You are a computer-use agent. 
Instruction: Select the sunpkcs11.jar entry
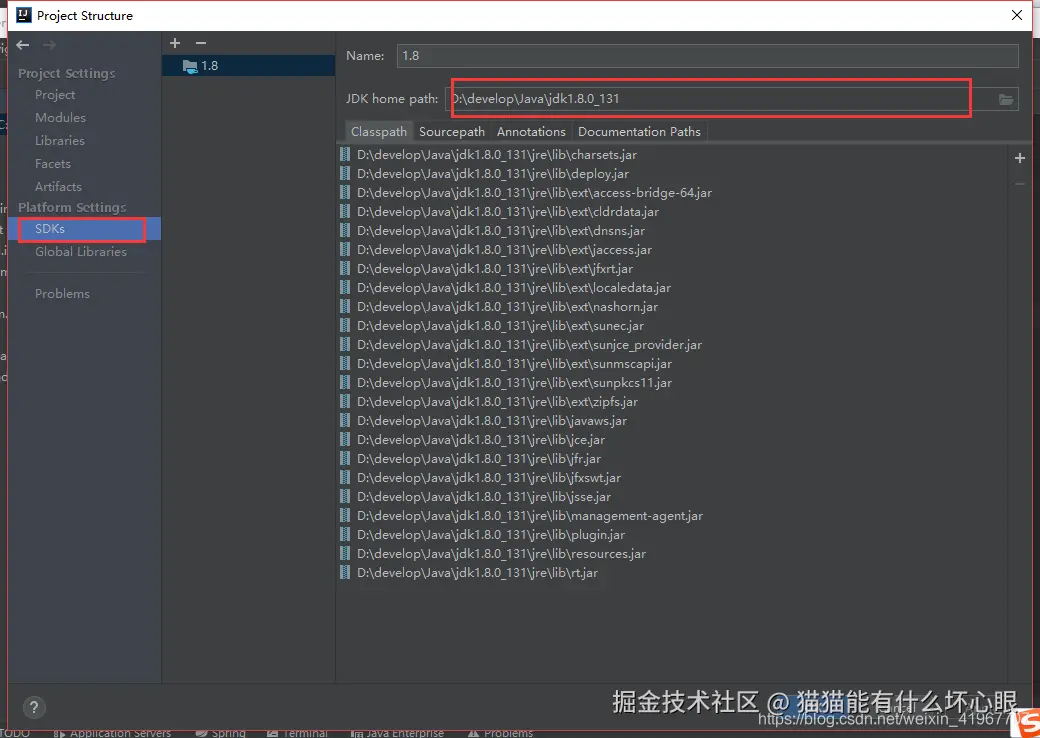pyautogui.click(x=515, y=383)
